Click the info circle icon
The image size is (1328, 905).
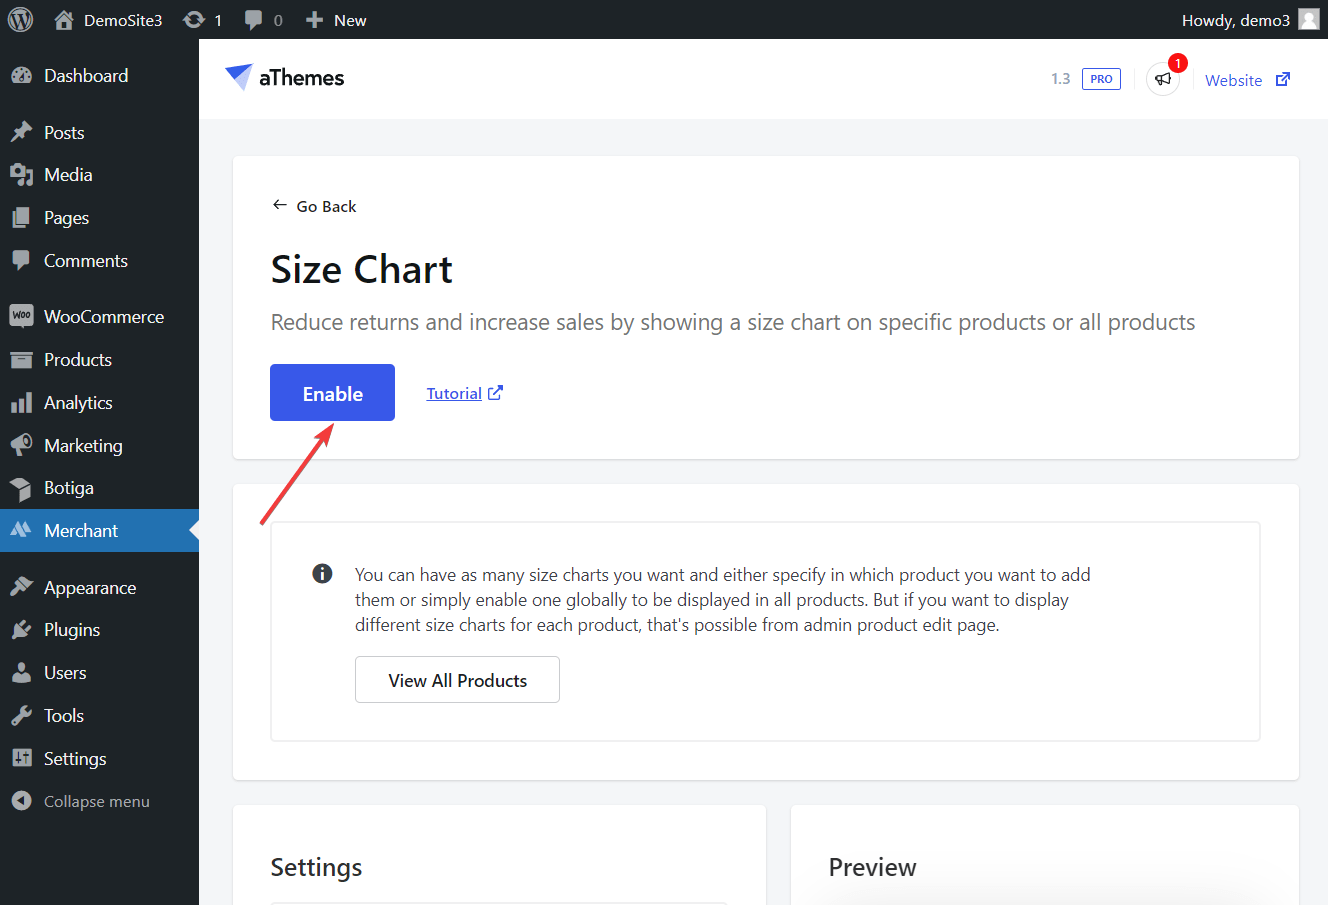(322, 574)
